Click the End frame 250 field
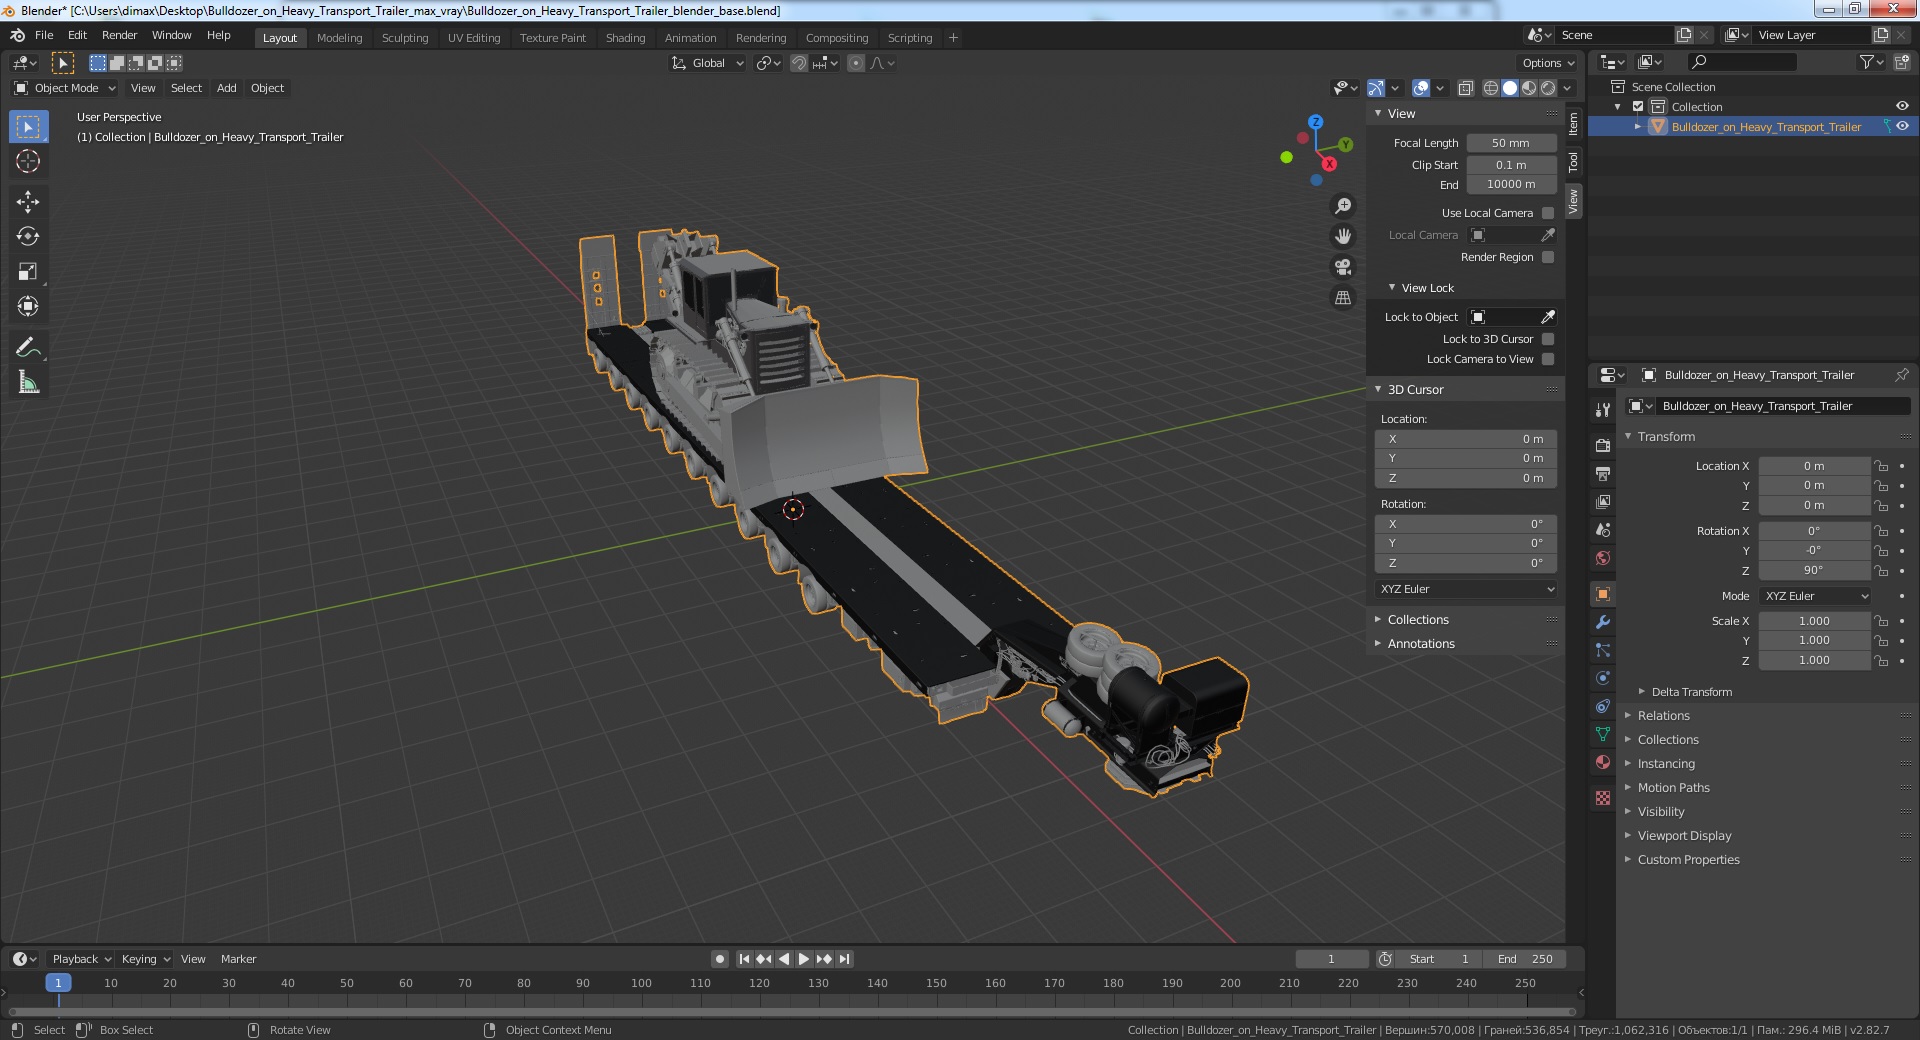 click(x=1525, y=959)
